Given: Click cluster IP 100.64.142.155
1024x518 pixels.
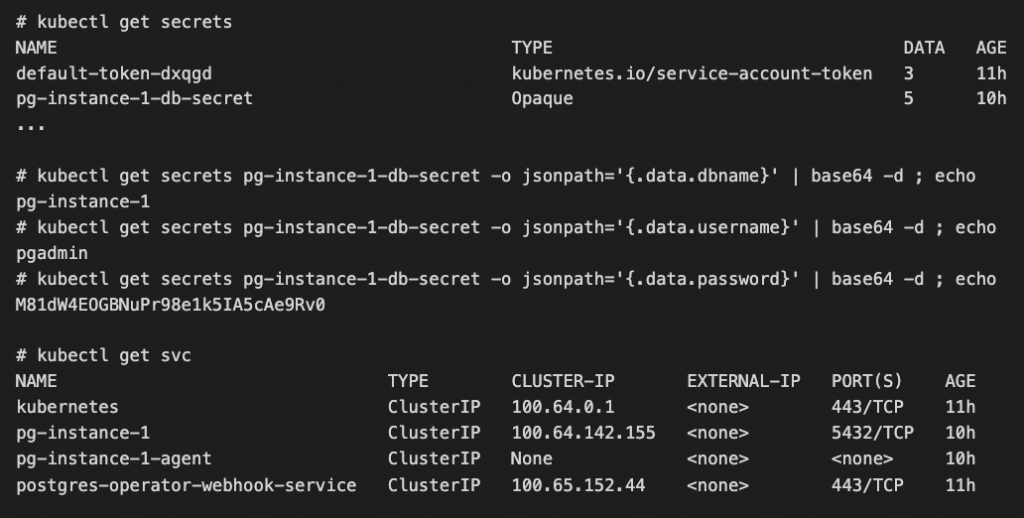Looking at the screenshot, I should pyautogui.click(x=583, y=433).
